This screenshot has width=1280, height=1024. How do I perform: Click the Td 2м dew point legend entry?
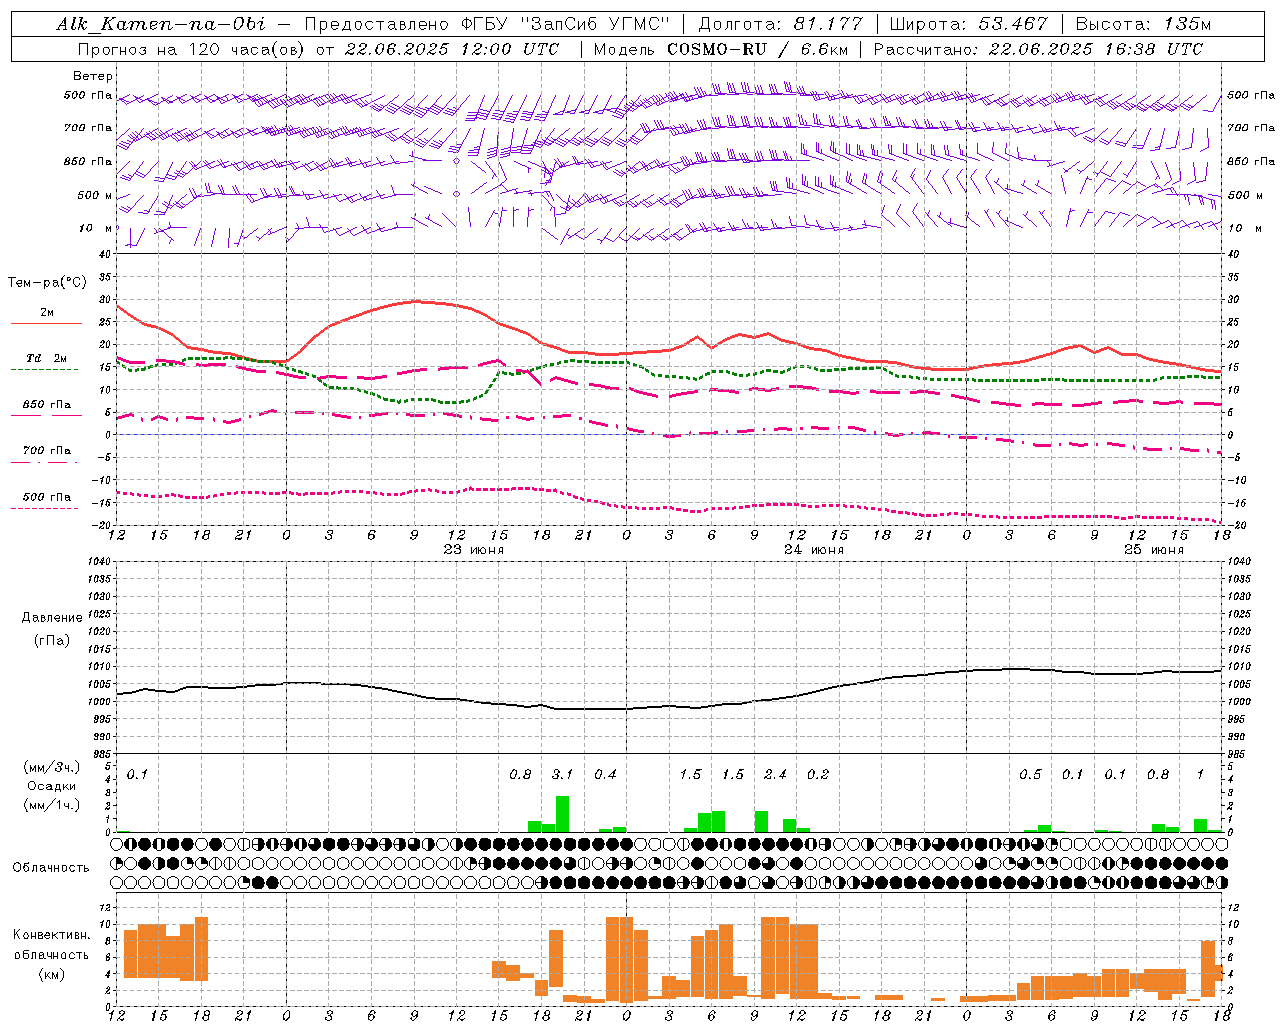point(47,358)
